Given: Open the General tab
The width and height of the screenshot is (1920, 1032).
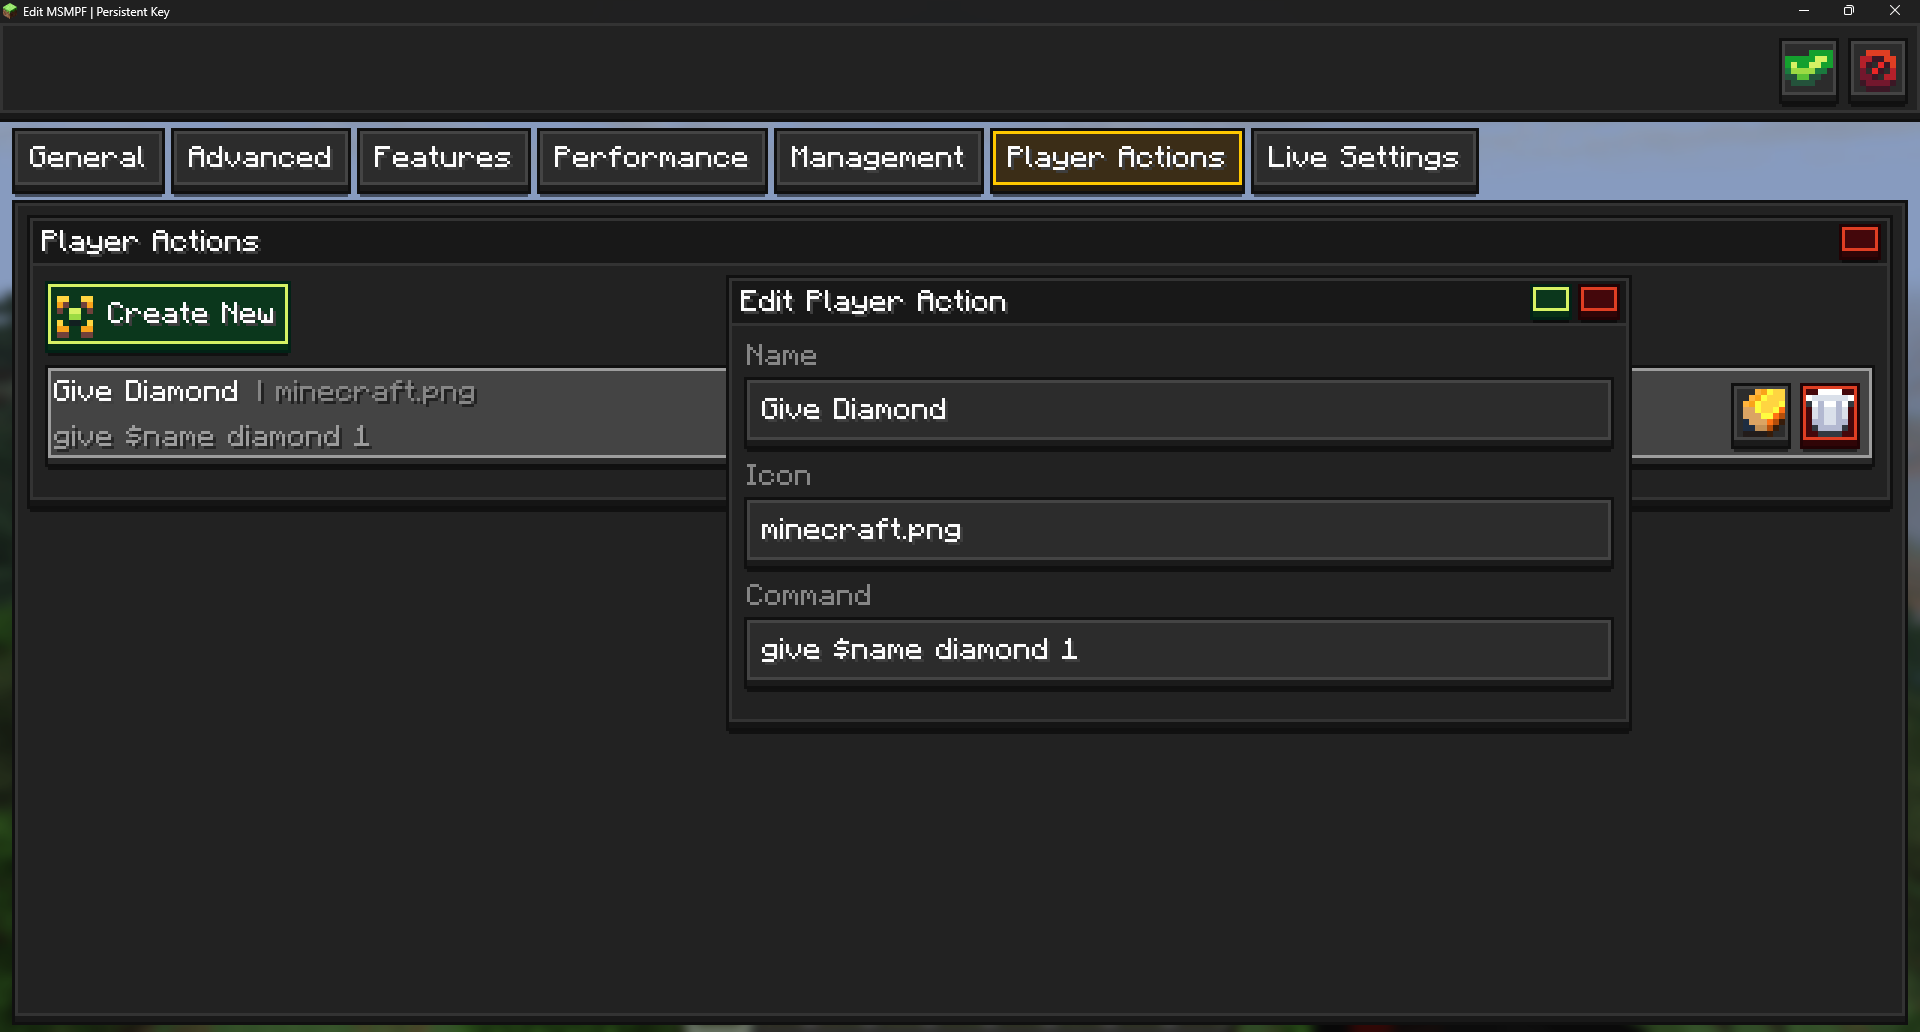Looking at the screenshot, I should pos(88,158).
